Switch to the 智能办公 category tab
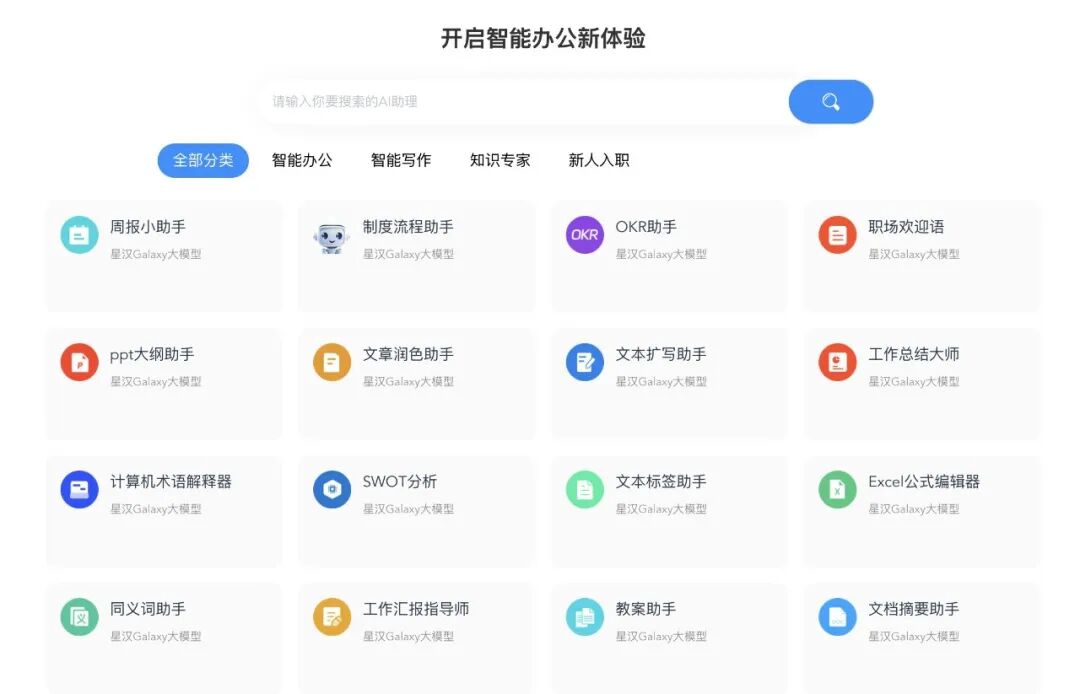 click(302, 160)
